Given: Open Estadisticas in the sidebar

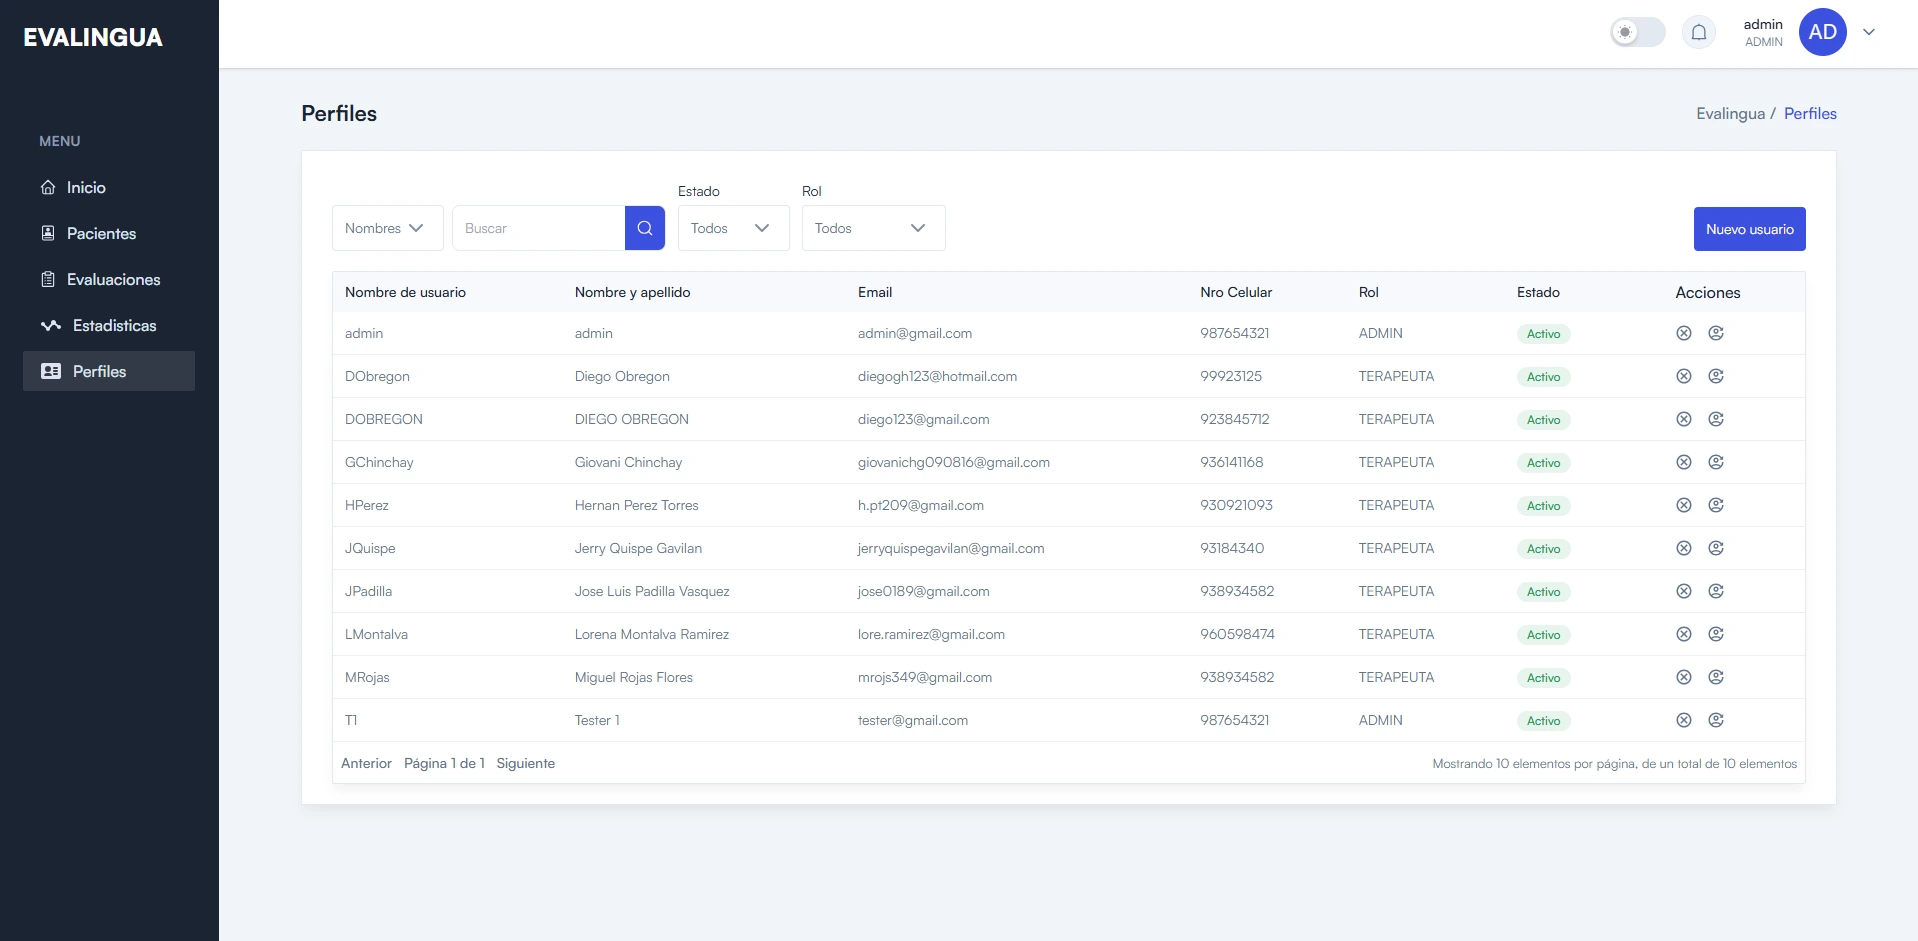Looking at the screenshot, I should (109, 325).
